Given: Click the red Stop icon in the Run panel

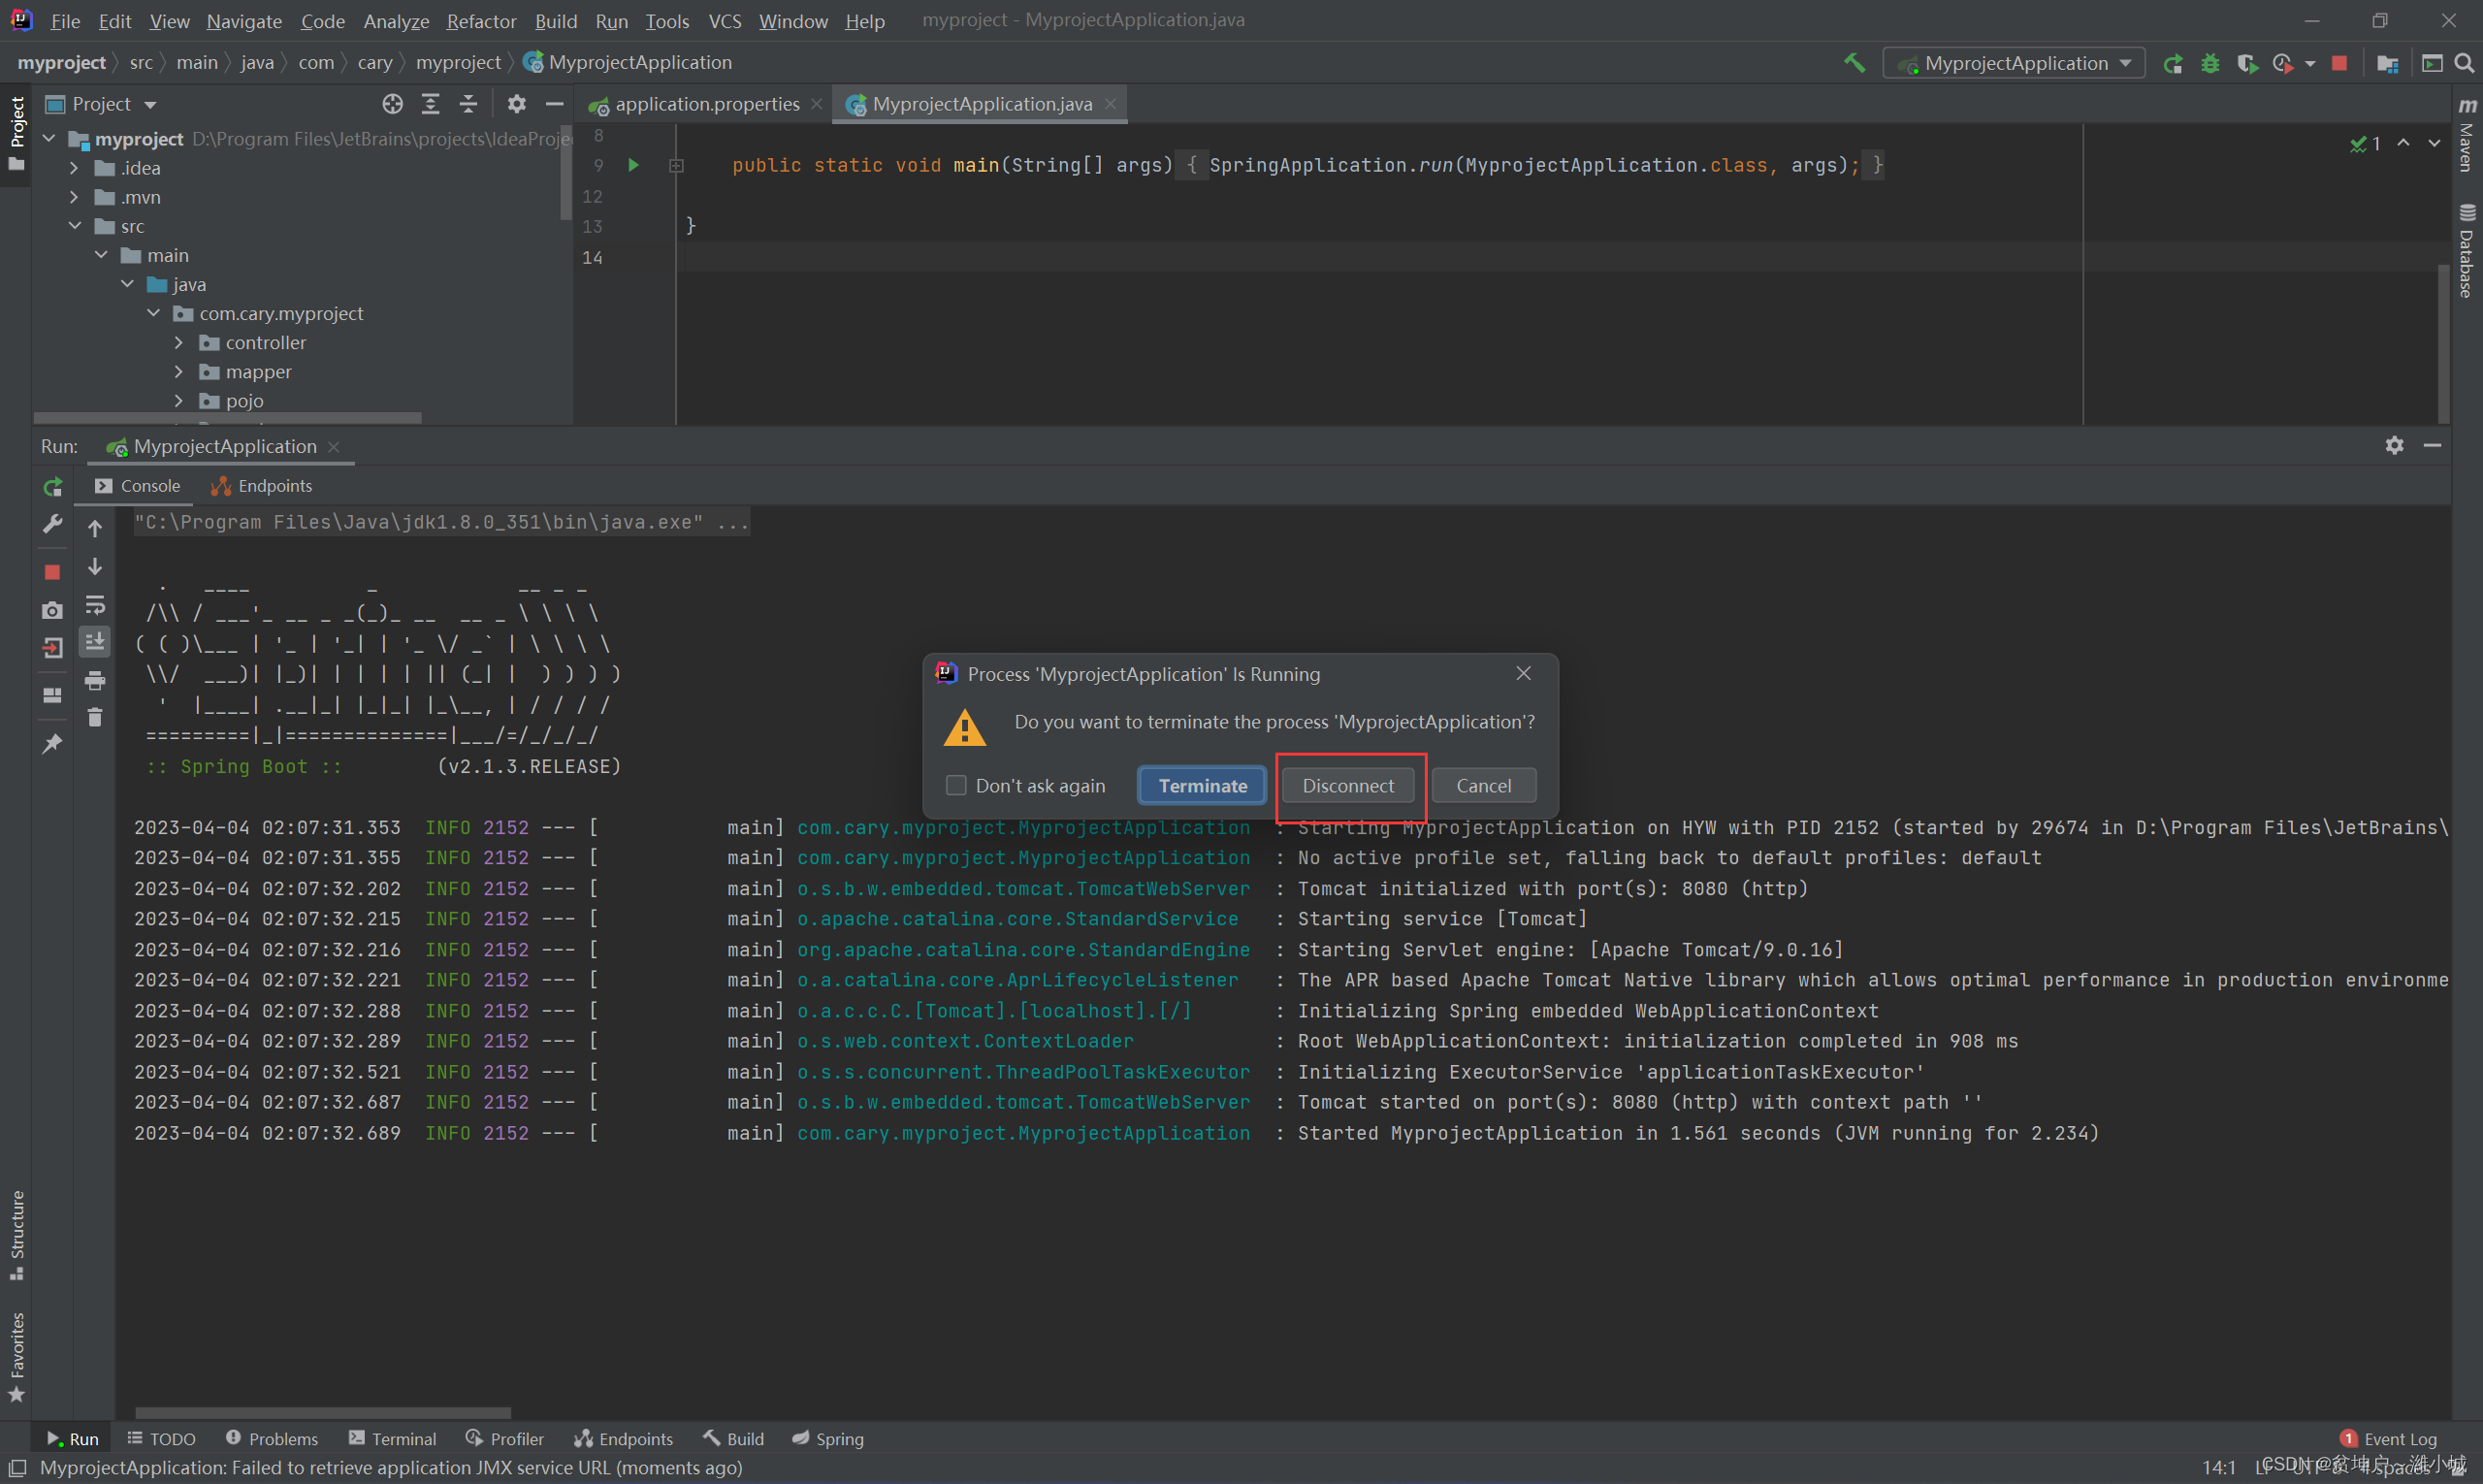Looking at the screenshot, I should [52, 572].
